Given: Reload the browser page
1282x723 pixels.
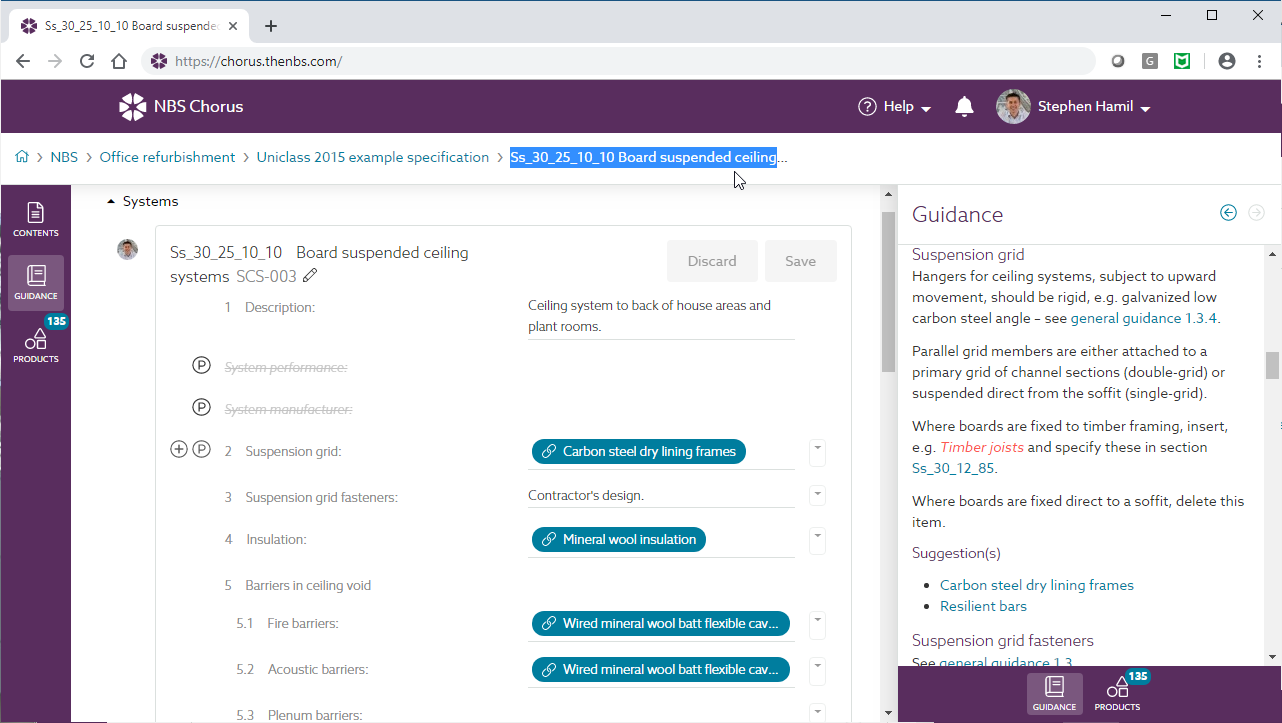Looking at the screenshot, I should [x=87, y=61].
